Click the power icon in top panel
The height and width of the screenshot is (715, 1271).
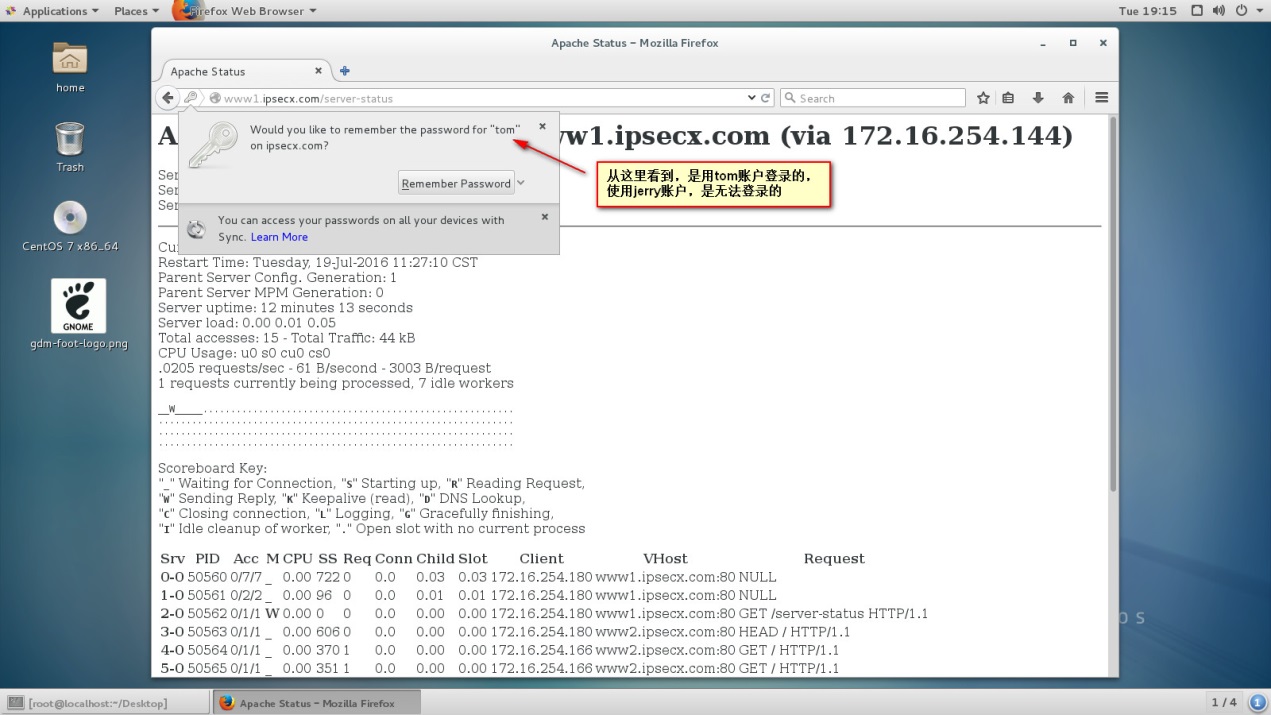click(x=1242, y=11)
